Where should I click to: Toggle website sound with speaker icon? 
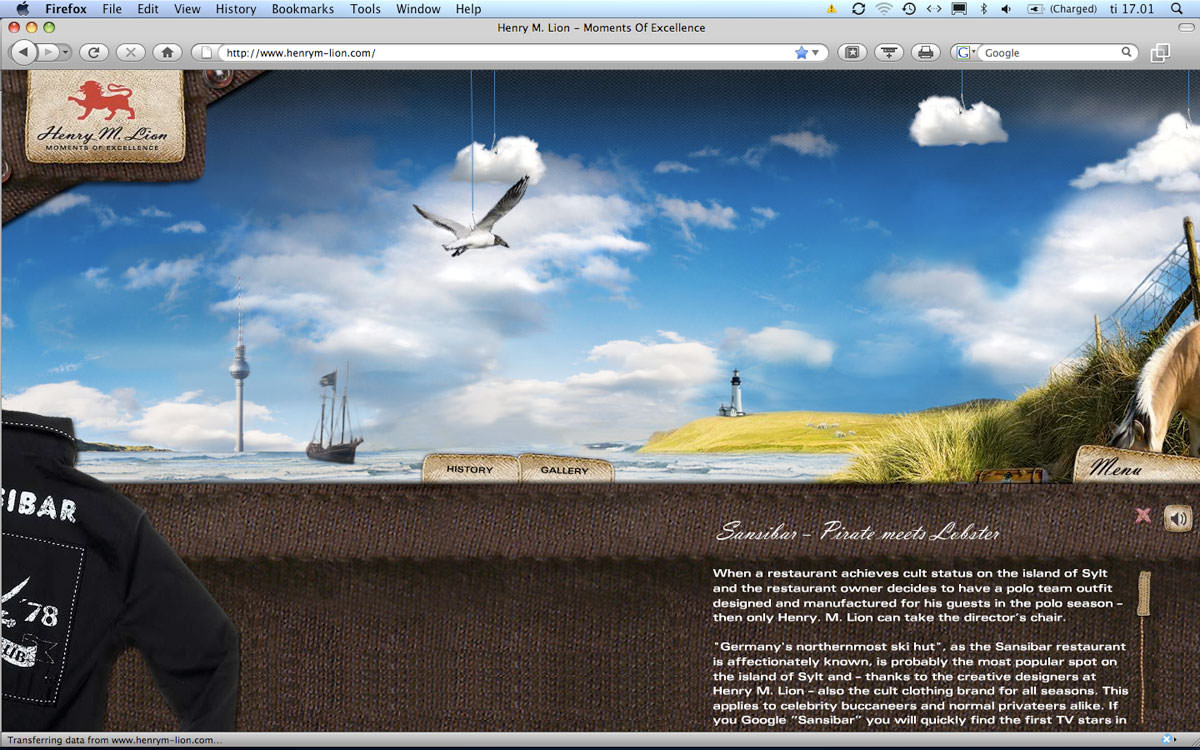tap(1178, 517)
